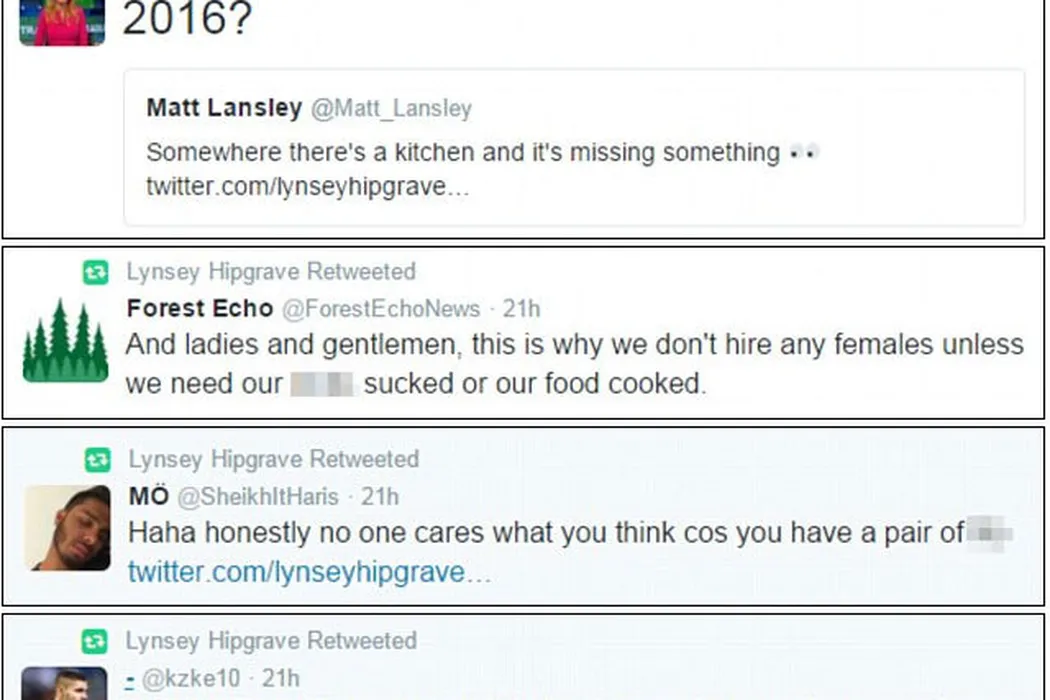1050x700 pixels.
Task: Open Forest Echo's pine tree avatar
Action: (65, 340)
